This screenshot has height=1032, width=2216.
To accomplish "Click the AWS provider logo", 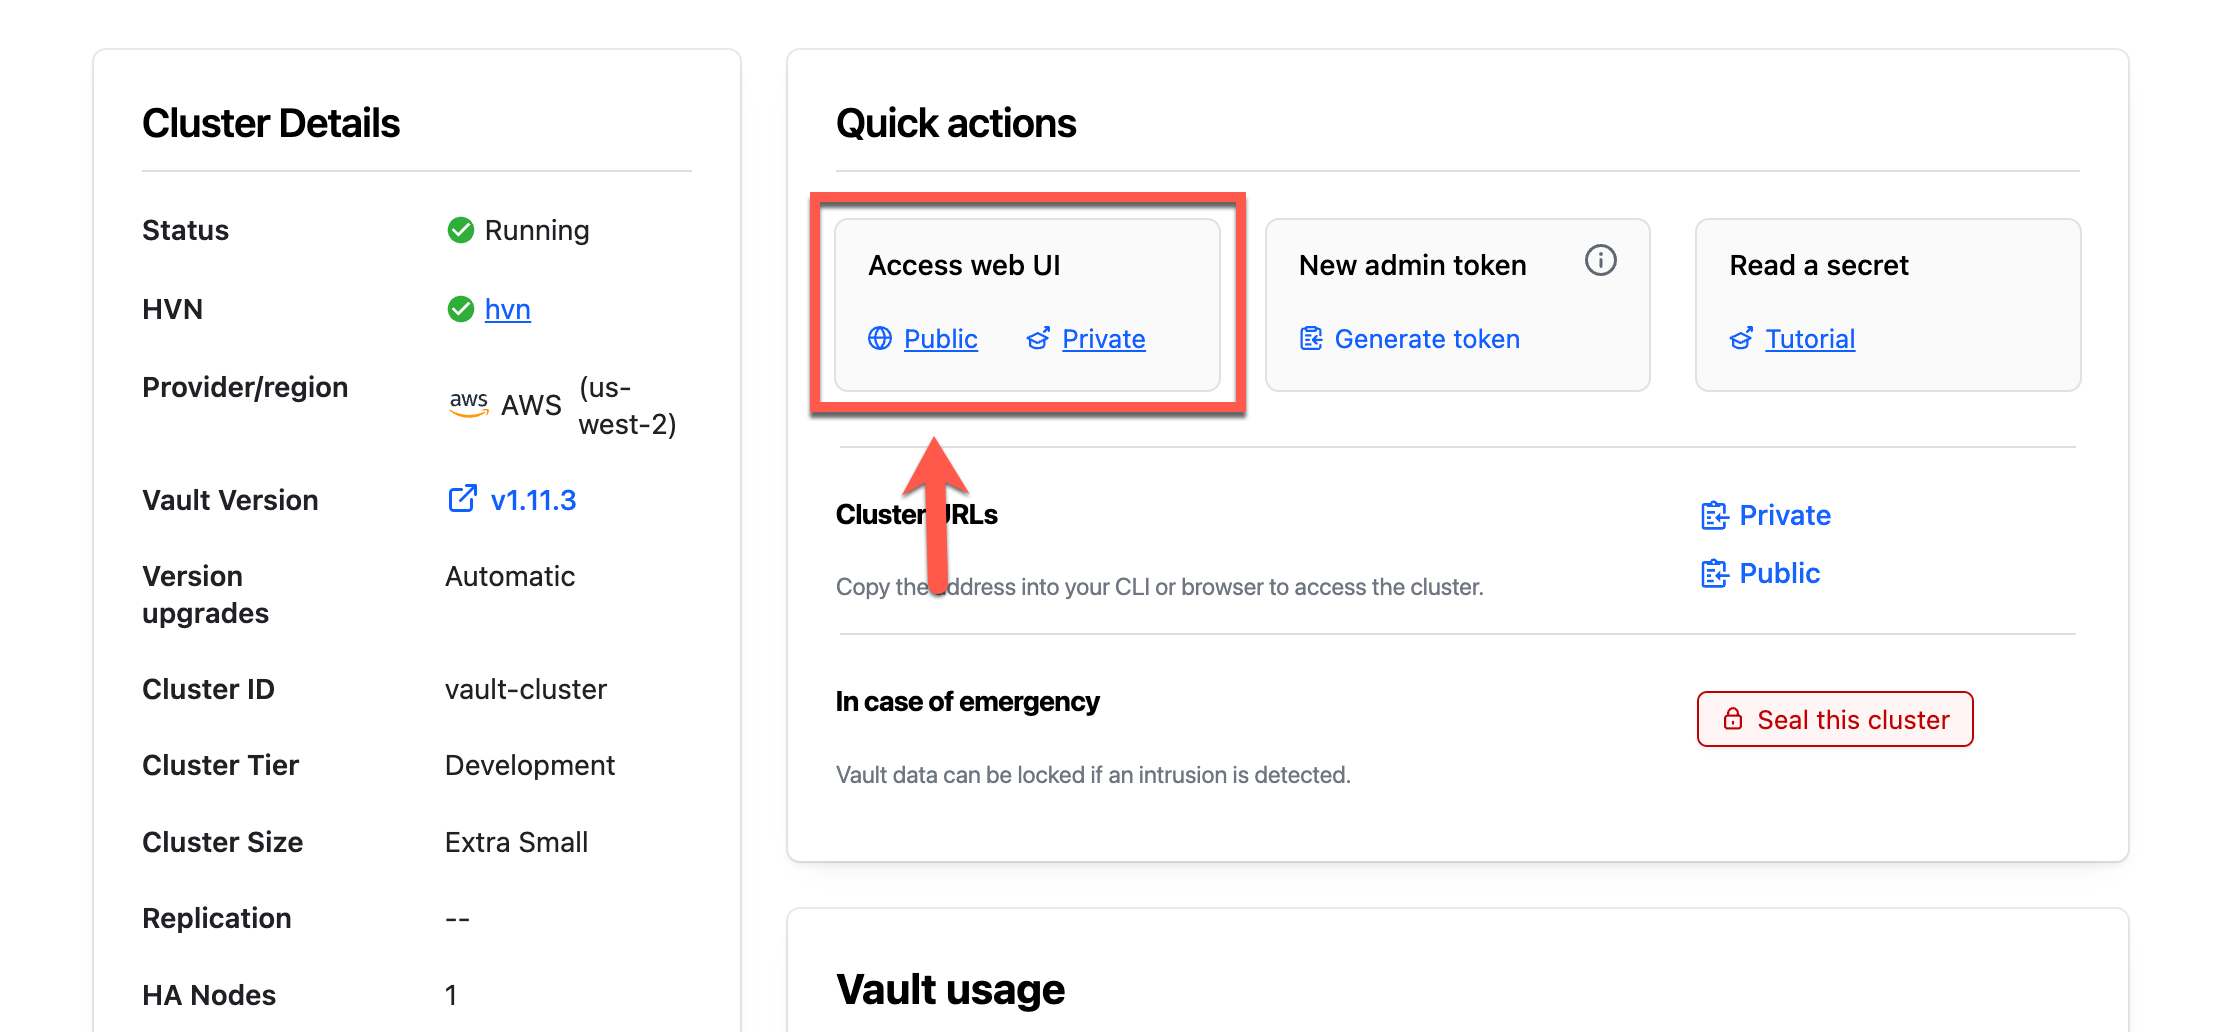I will click(469, 405).
